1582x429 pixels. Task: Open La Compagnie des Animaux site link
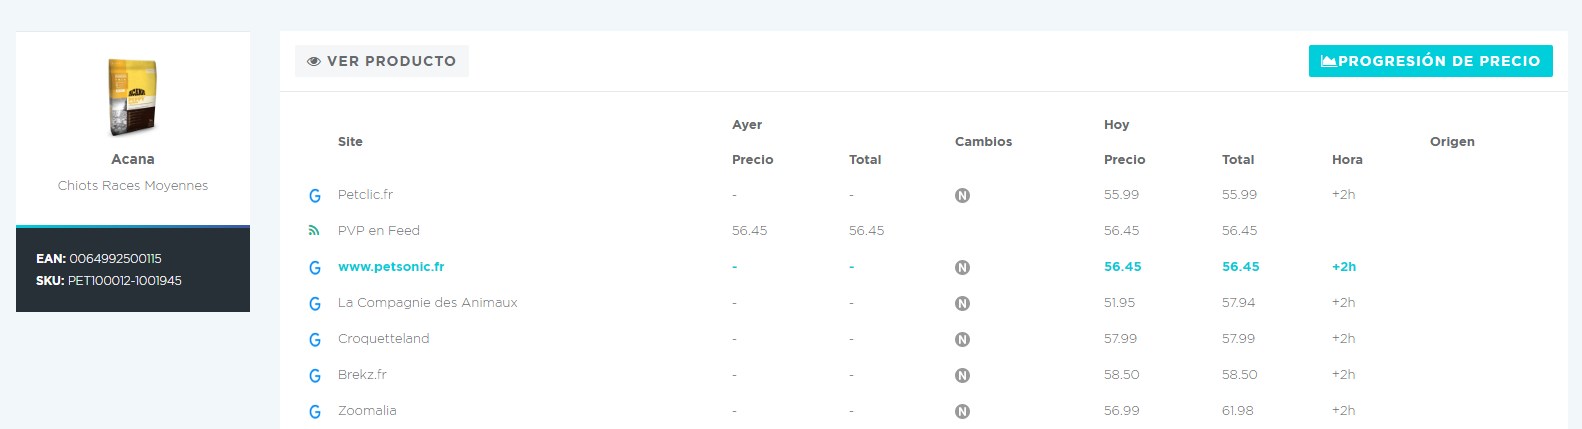[428, 303]
